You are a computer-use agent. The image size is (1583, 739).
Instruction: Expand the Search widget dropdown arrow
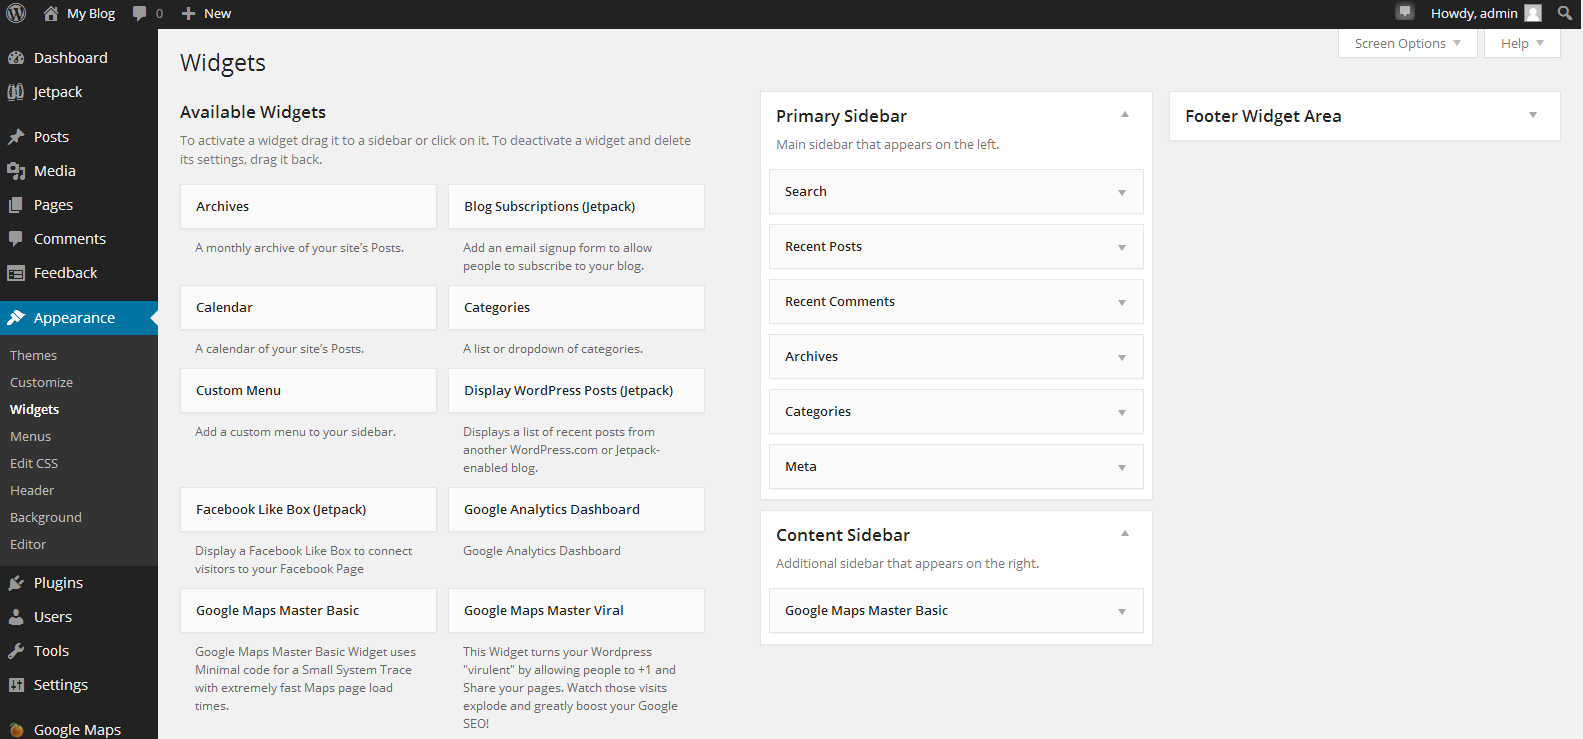[1122, 192]
